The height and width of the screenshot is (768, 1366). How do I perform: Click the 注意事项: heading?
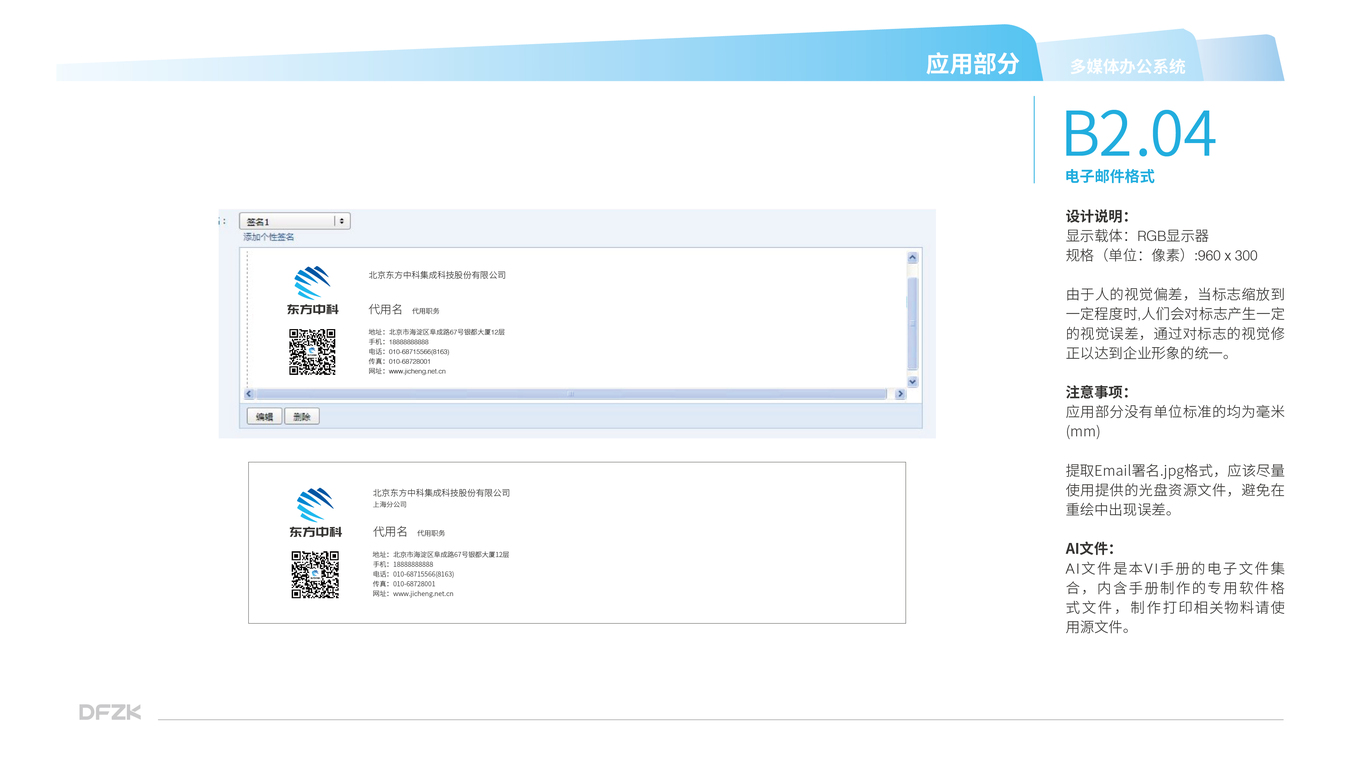click(x=1097, y=392)
